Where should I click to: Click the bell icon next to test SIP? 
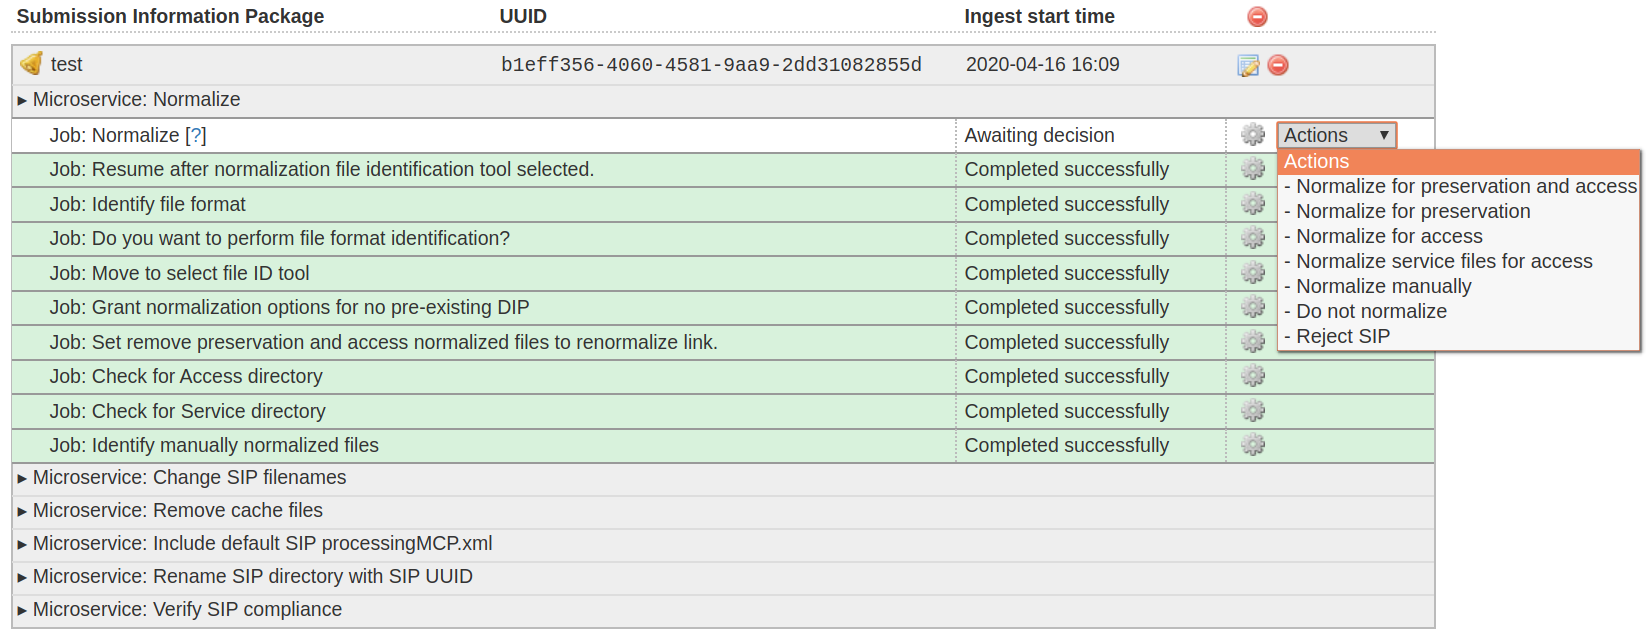coord(32,64)
